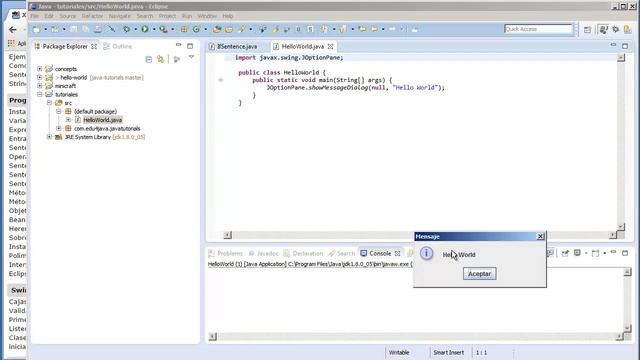Switch to the Outline view tab
This screenshot has width=640, height=360.
coord(118,47)
